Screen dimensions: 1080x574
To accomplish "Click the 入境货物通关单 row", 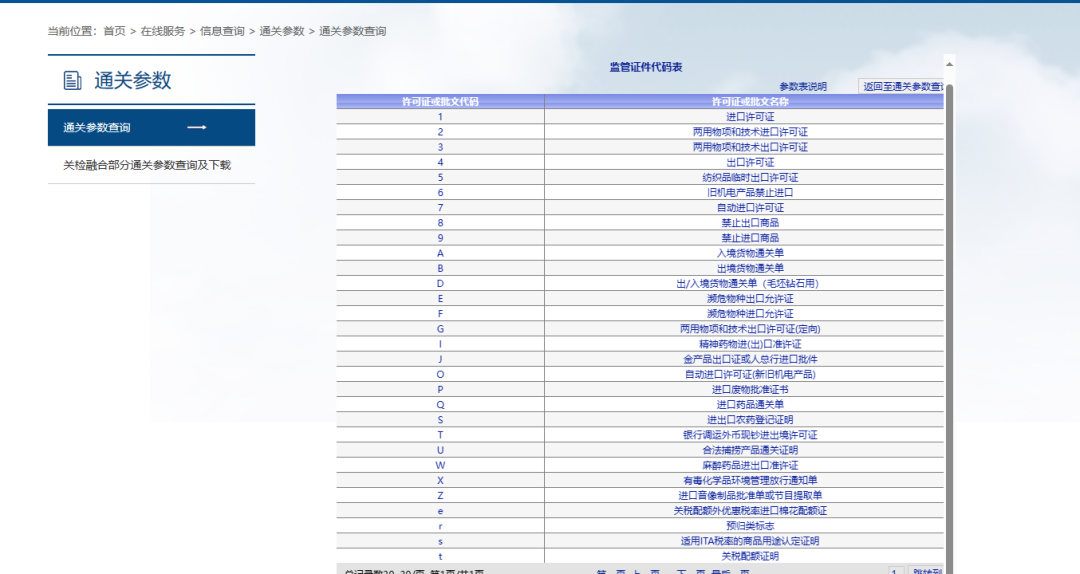I will pos(749,253).
